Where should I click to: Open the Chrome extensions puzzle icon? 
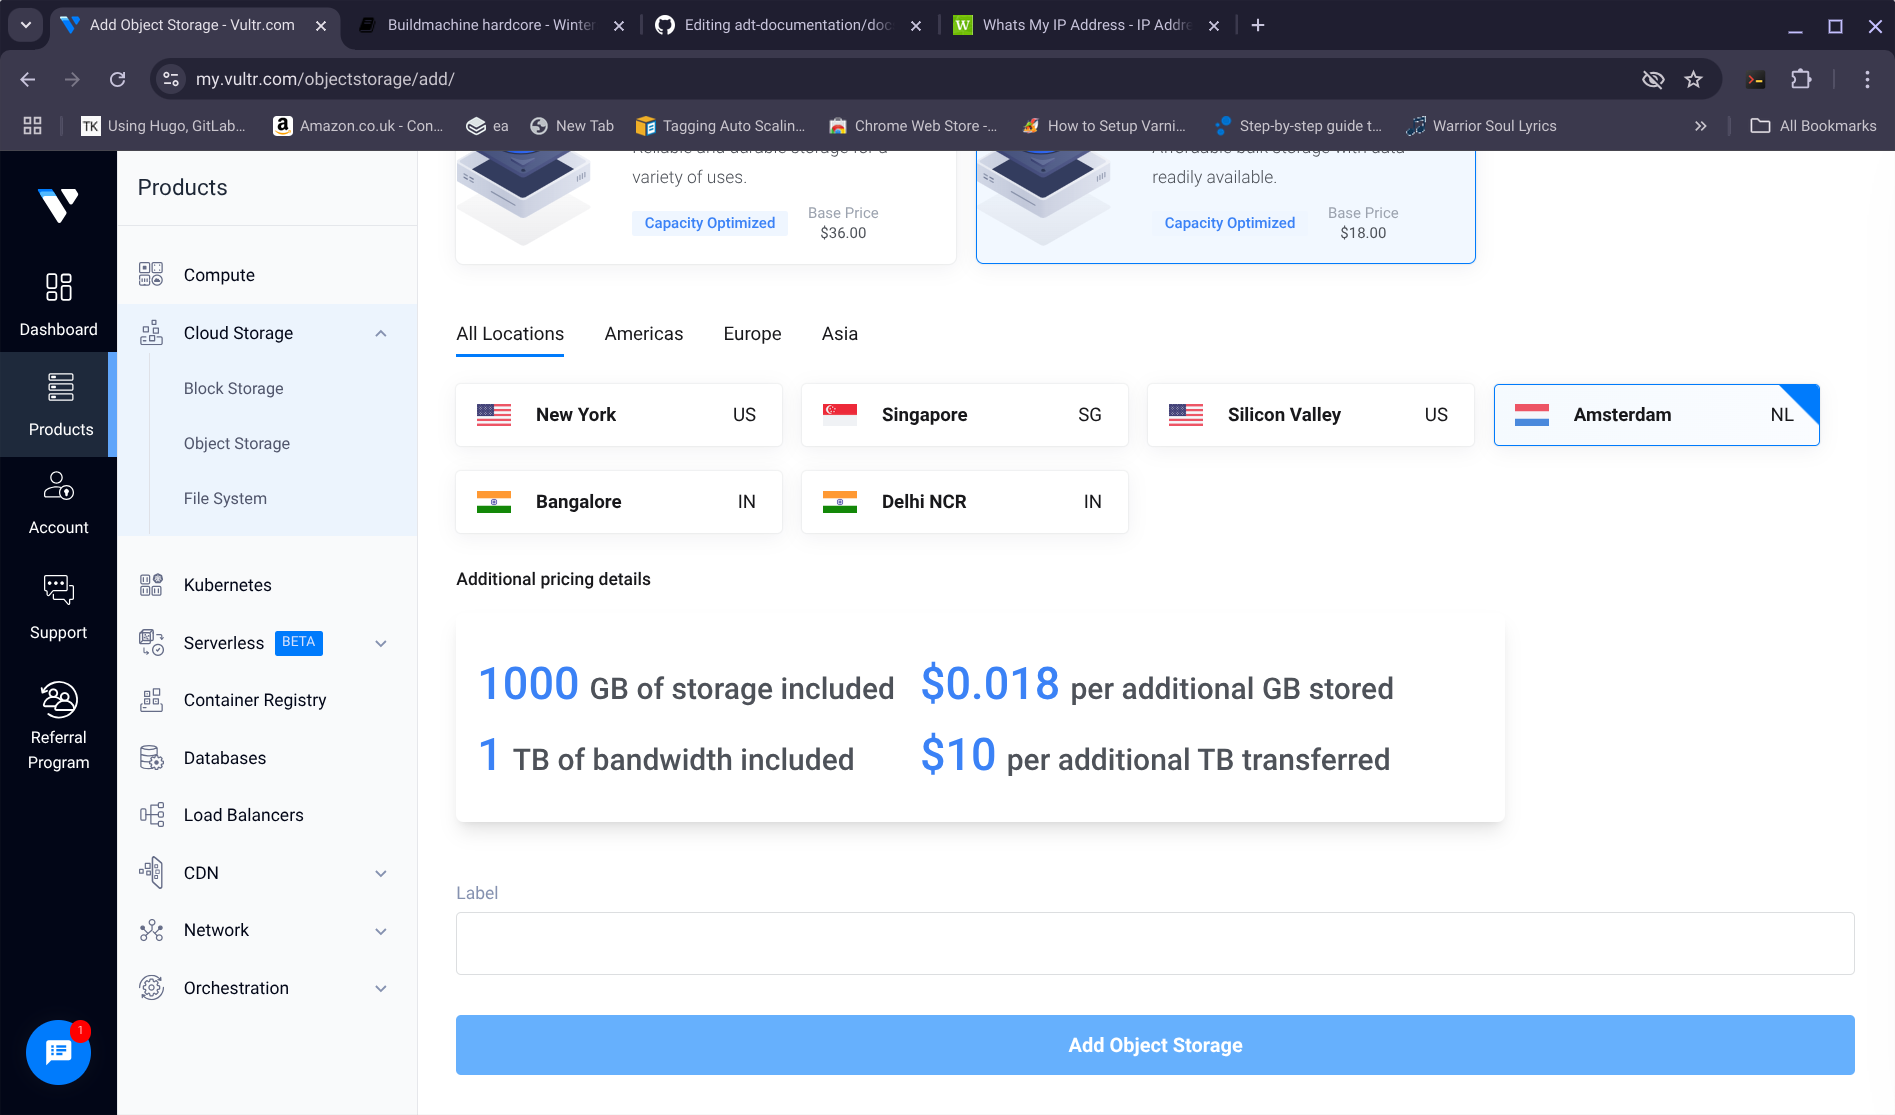[x=1800, y=79]
